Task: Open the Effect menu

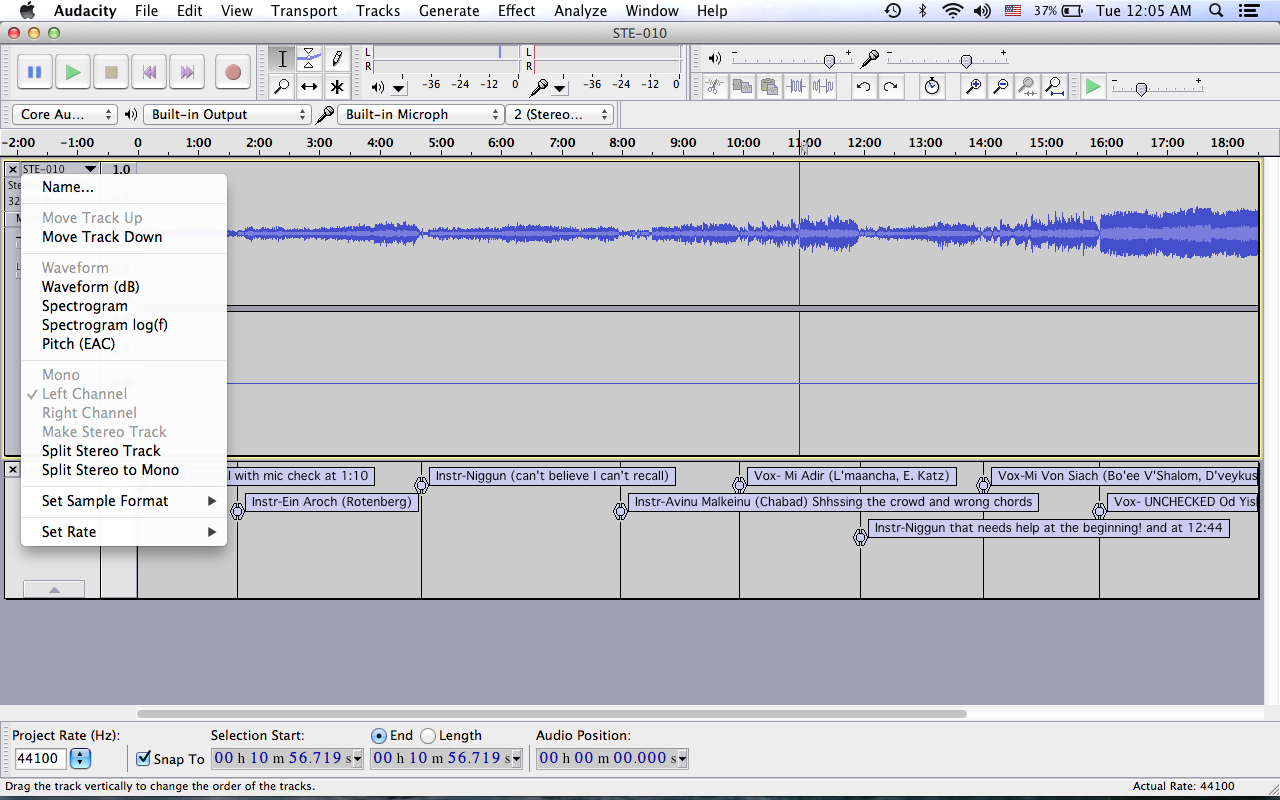Action: (x=517, y=11)
